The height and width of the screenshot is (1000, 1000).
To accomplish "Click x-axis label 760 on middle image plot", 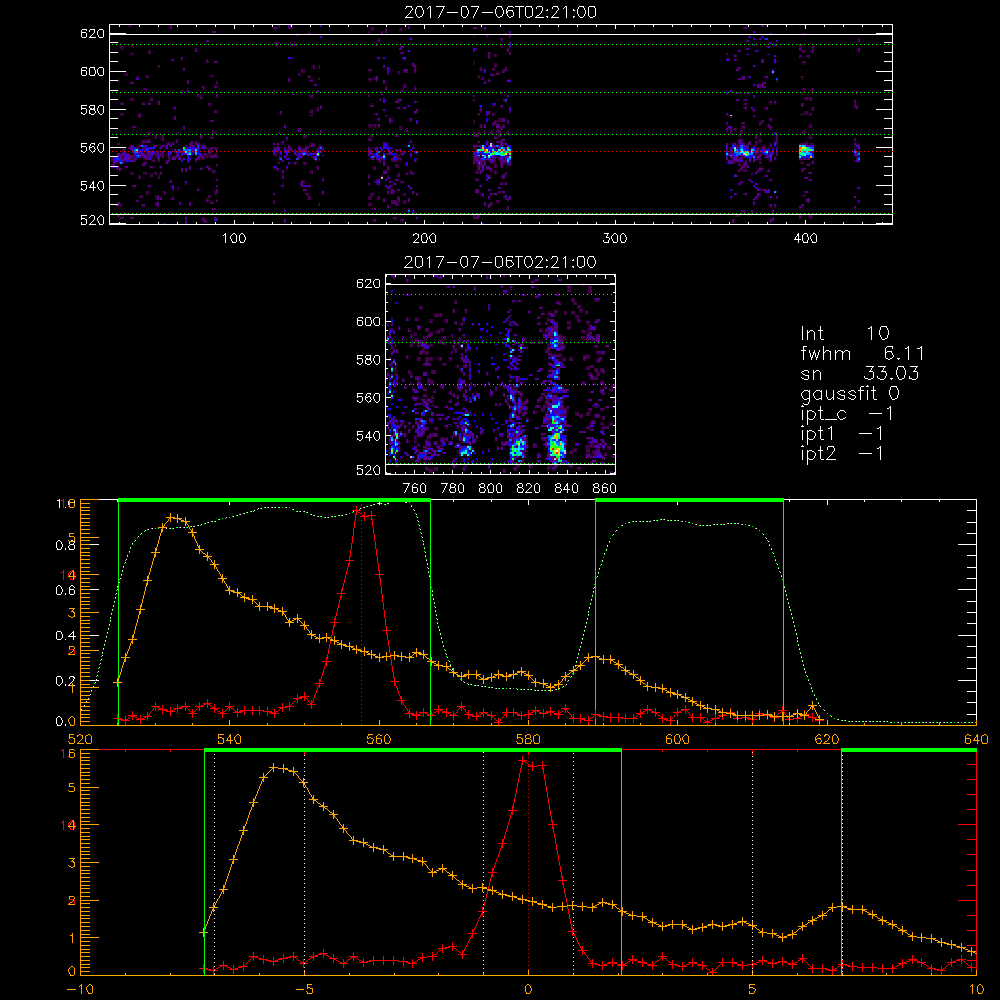I will pyautogui.click(x=415, y=489).
